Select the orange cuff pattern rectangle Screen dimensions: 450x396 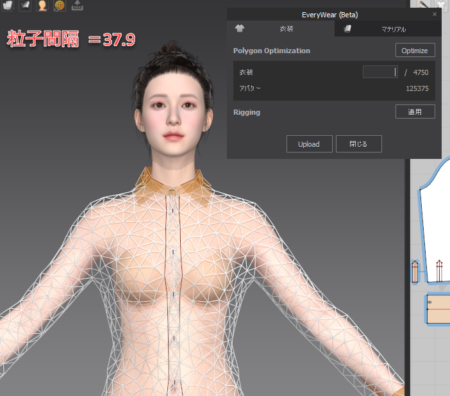(438, 309)
